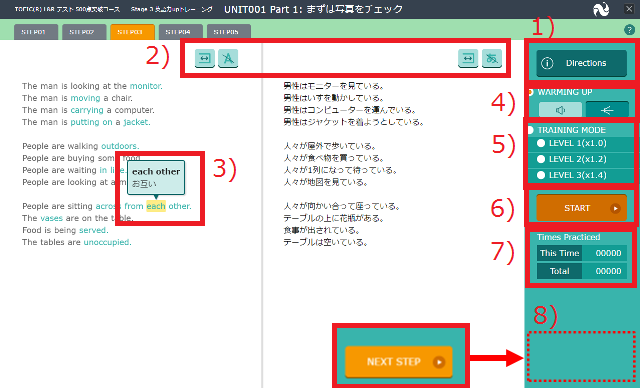Click the speaker audio button under Warming Up

pyautogui.click(x=560, y=110)
